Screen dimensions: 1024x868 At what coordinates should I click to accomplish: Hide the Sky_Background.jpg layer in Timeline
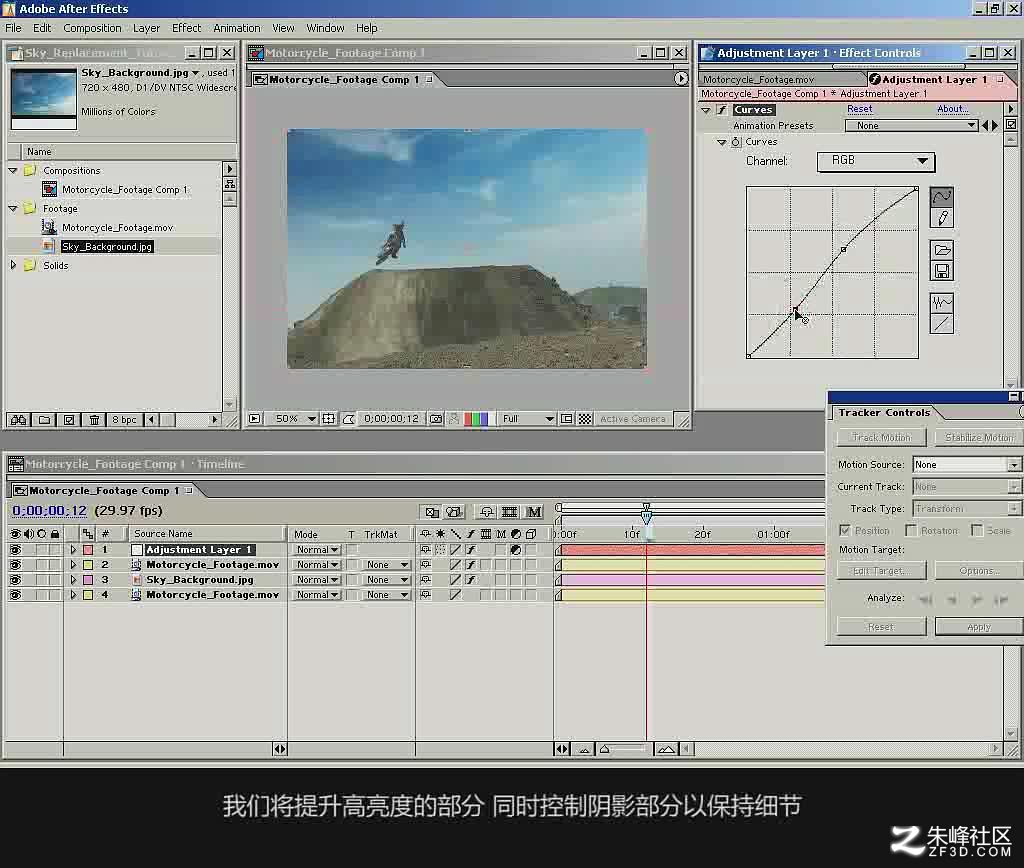(15, 580)
